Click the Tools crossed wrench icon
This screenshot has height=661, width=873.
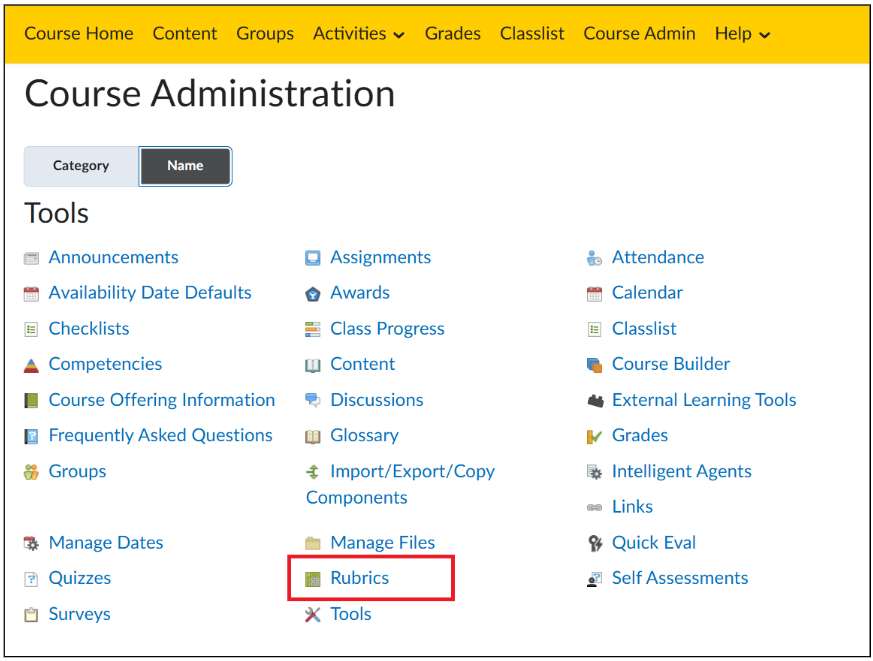coord(313,615)
